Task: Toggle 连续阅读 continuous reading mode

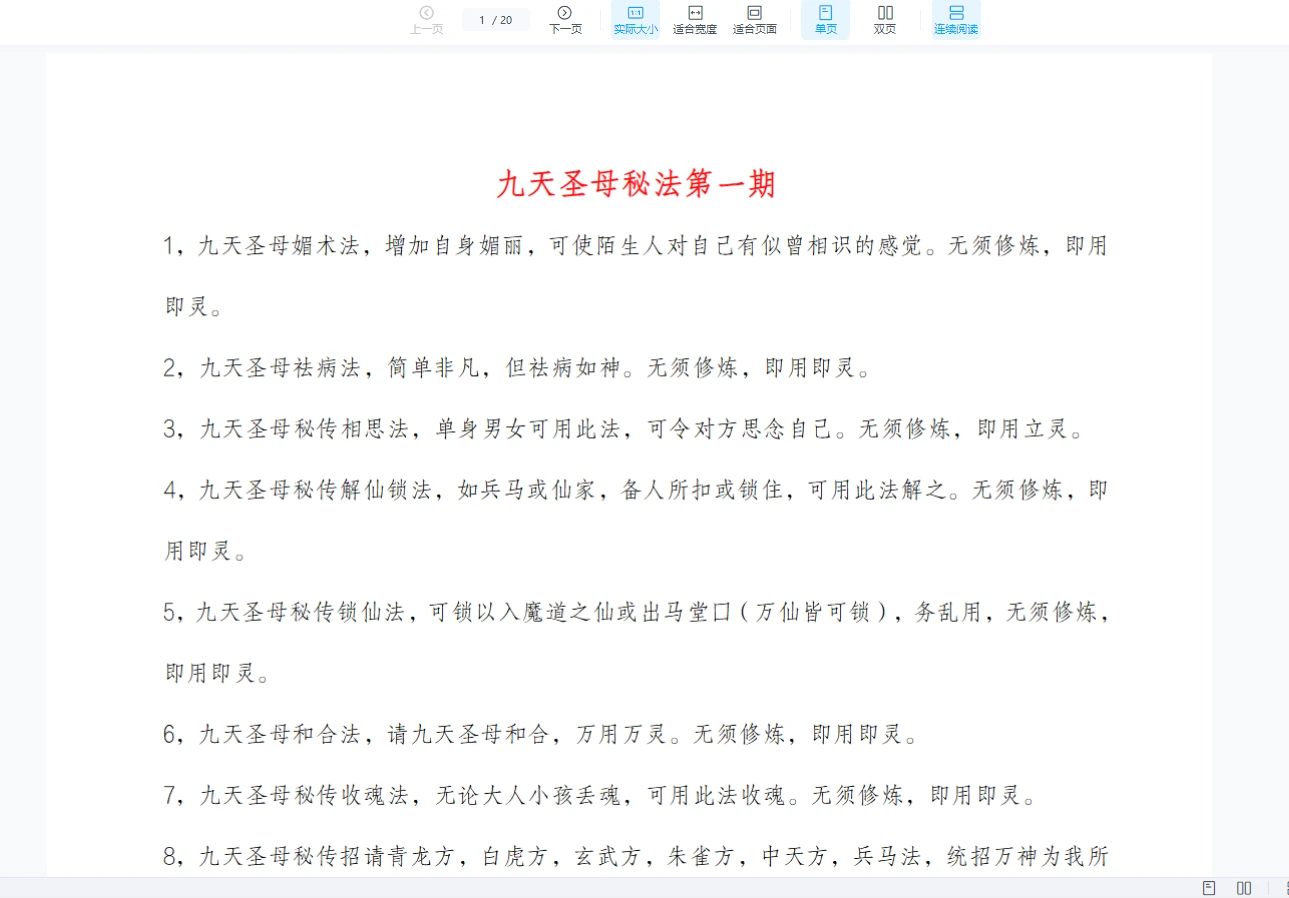Action: click(956, 19)
